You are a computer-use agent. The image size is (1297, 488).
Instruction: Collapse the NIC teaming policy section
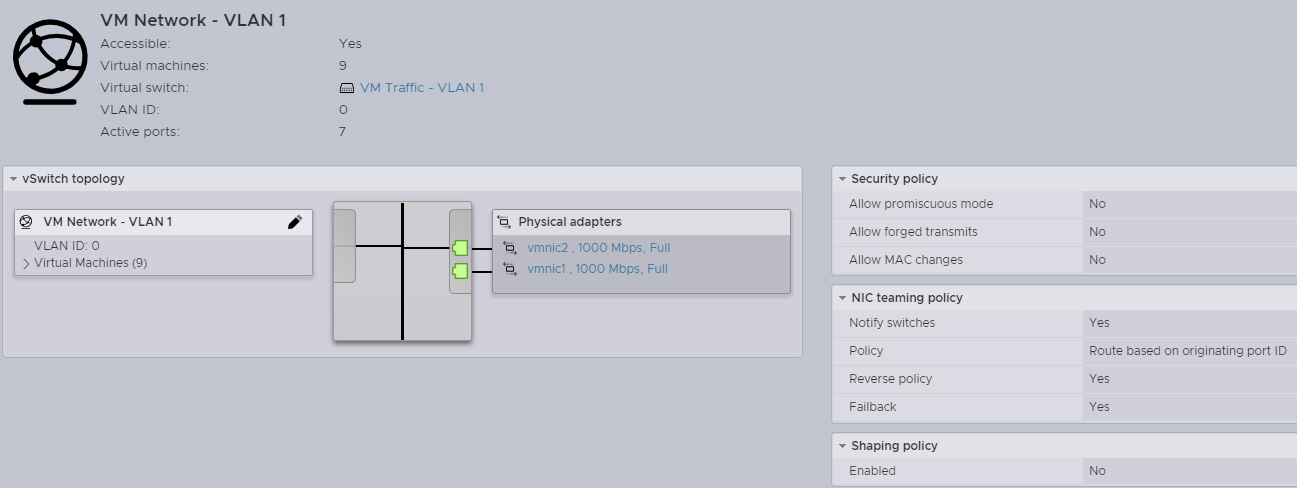coord(841,298)
